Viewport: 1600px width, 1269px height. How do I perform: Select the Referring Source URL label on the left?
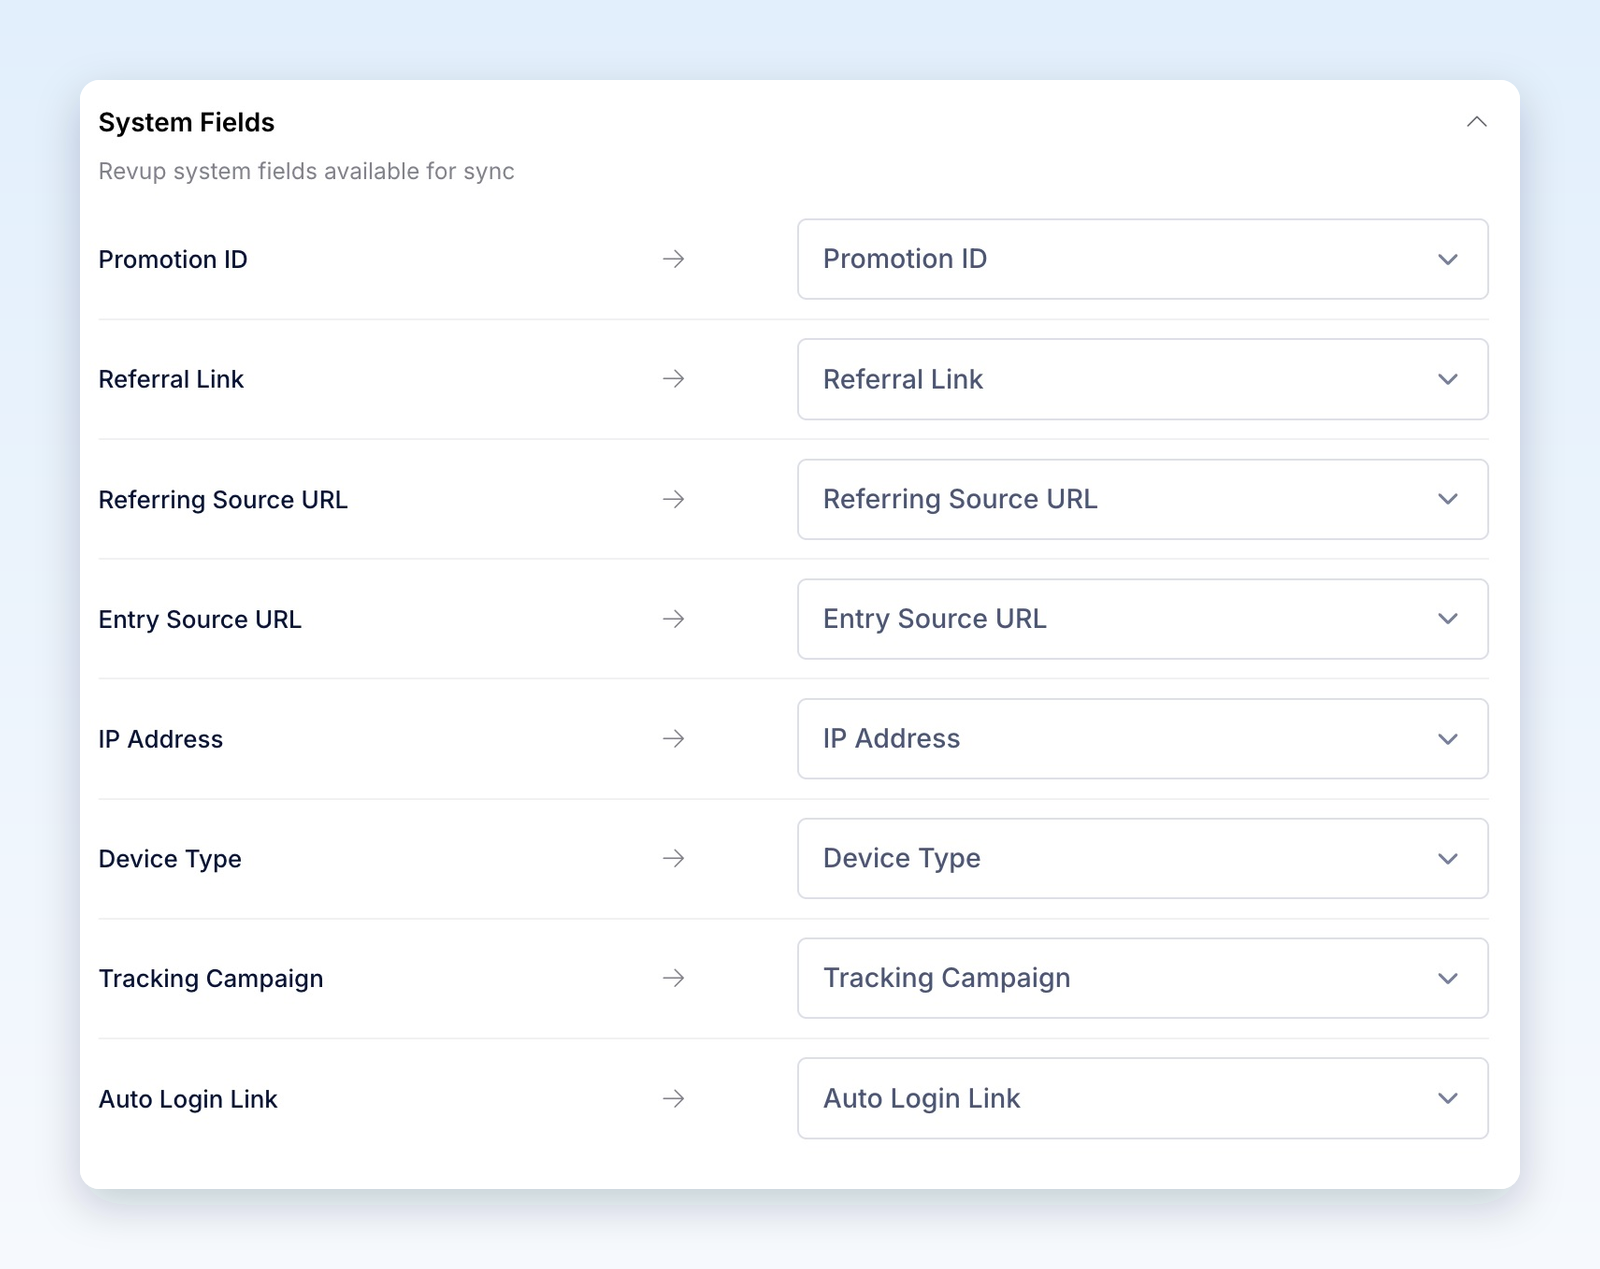(223, 499)
